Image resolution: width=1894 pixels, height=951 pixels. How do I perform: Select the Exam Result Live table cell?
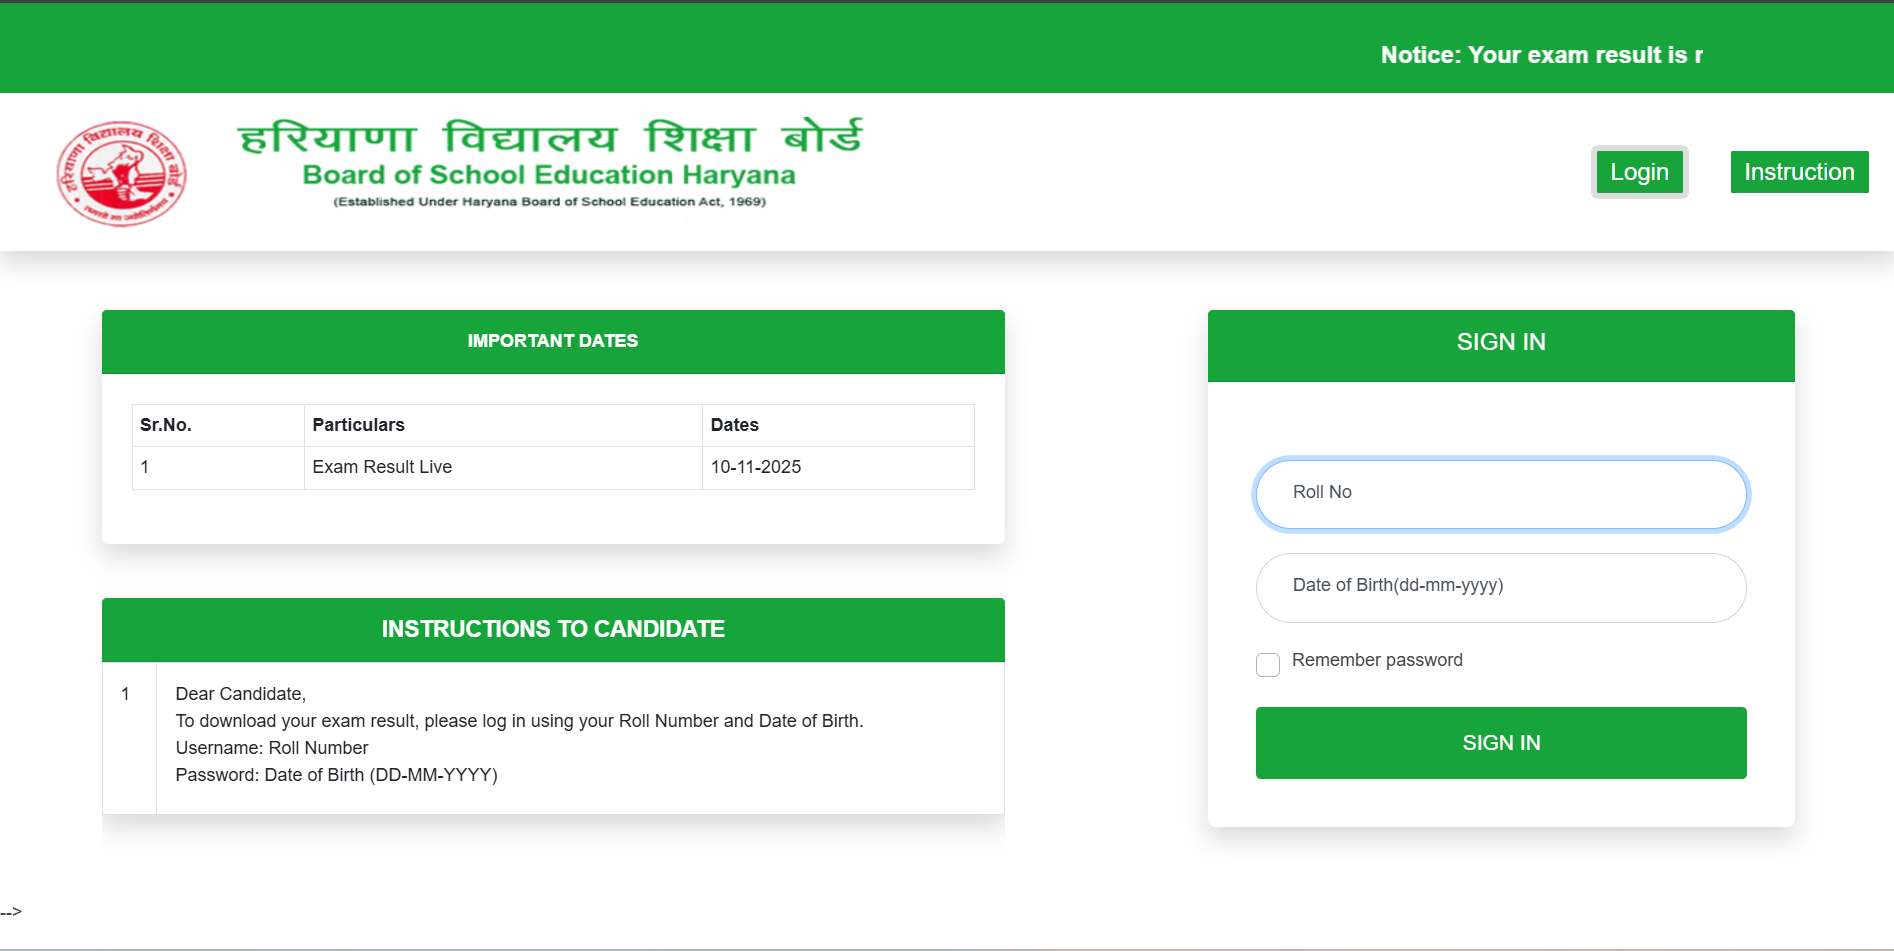[x=382, y=467]
